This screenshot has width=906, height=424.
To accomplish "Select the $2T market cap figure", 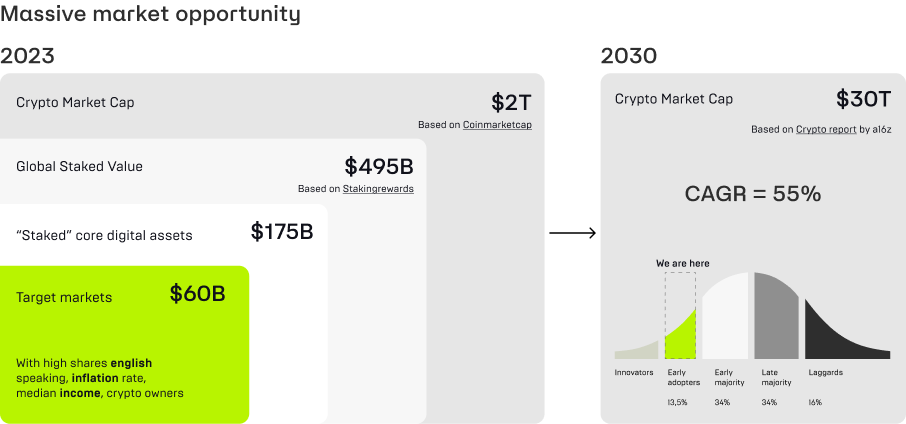I will tap(512, 102).
